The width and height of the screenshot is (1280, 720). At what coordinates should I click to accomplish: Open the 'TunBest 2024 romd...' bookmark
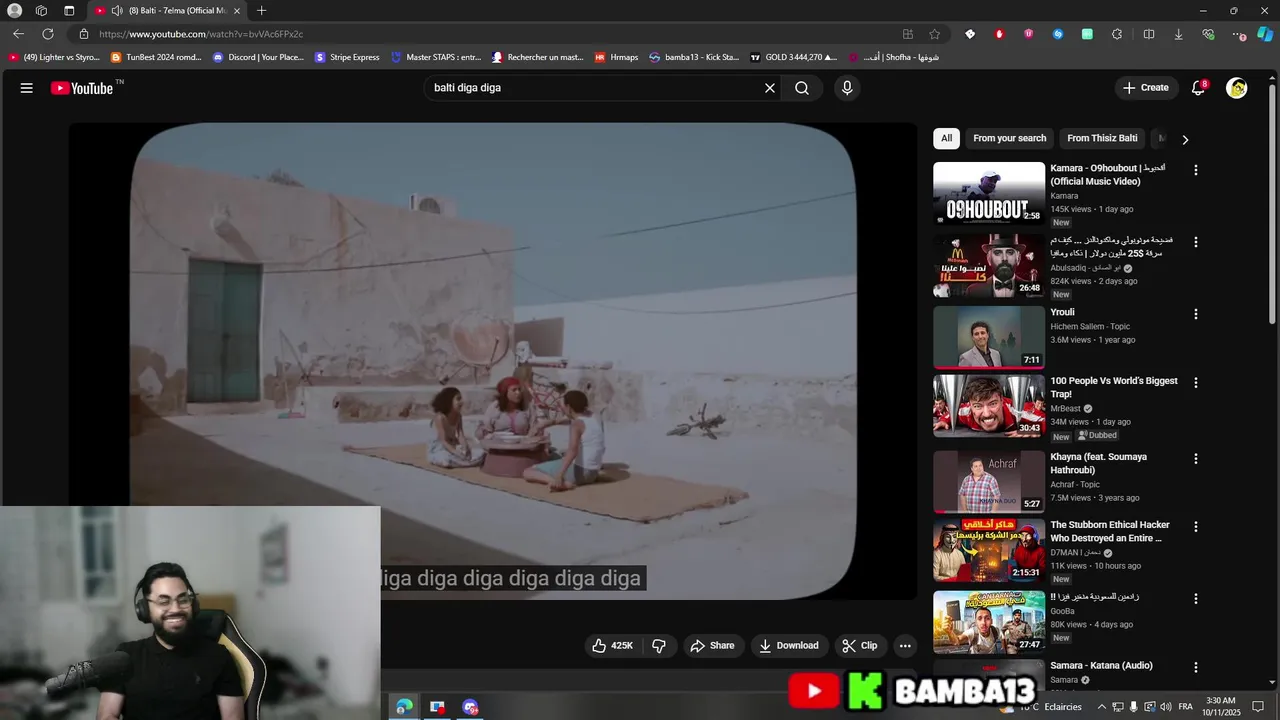tap(156, 57)
